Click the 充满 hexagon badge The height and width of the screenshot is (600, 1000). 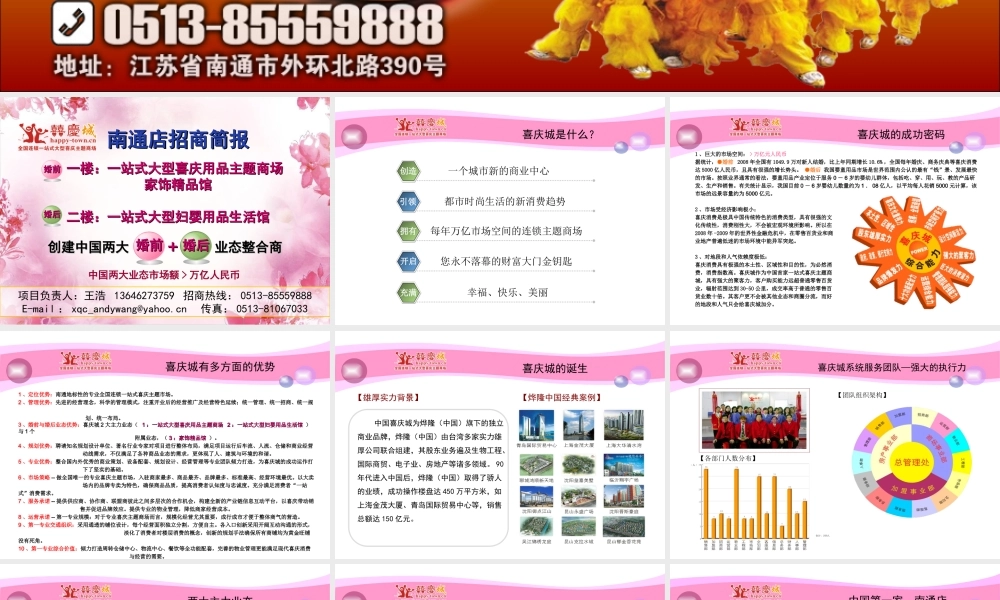pyautogui.click(x=409, y=290)
